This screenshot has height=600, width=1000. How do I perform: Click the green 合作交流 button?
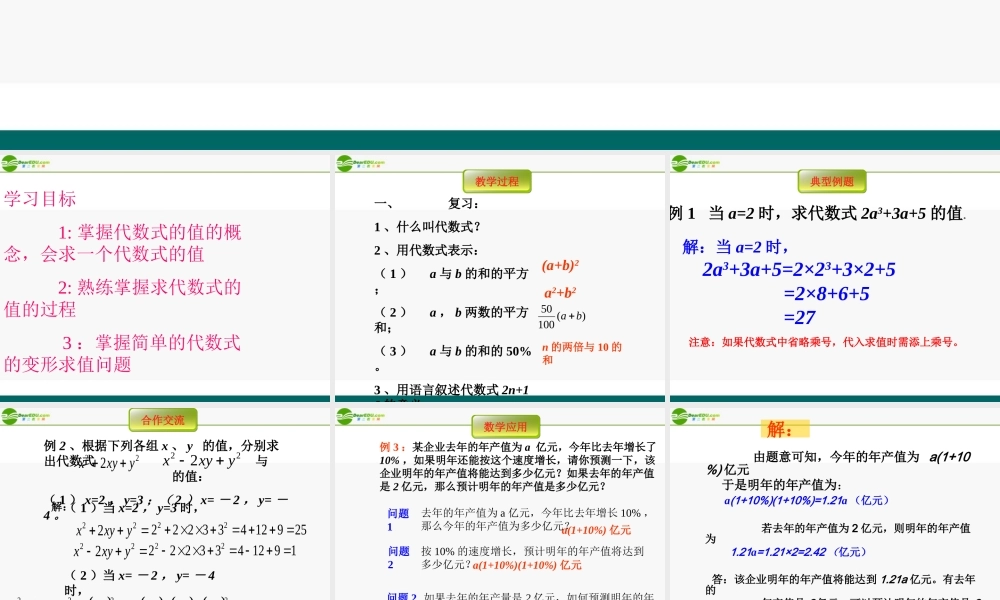163,420
